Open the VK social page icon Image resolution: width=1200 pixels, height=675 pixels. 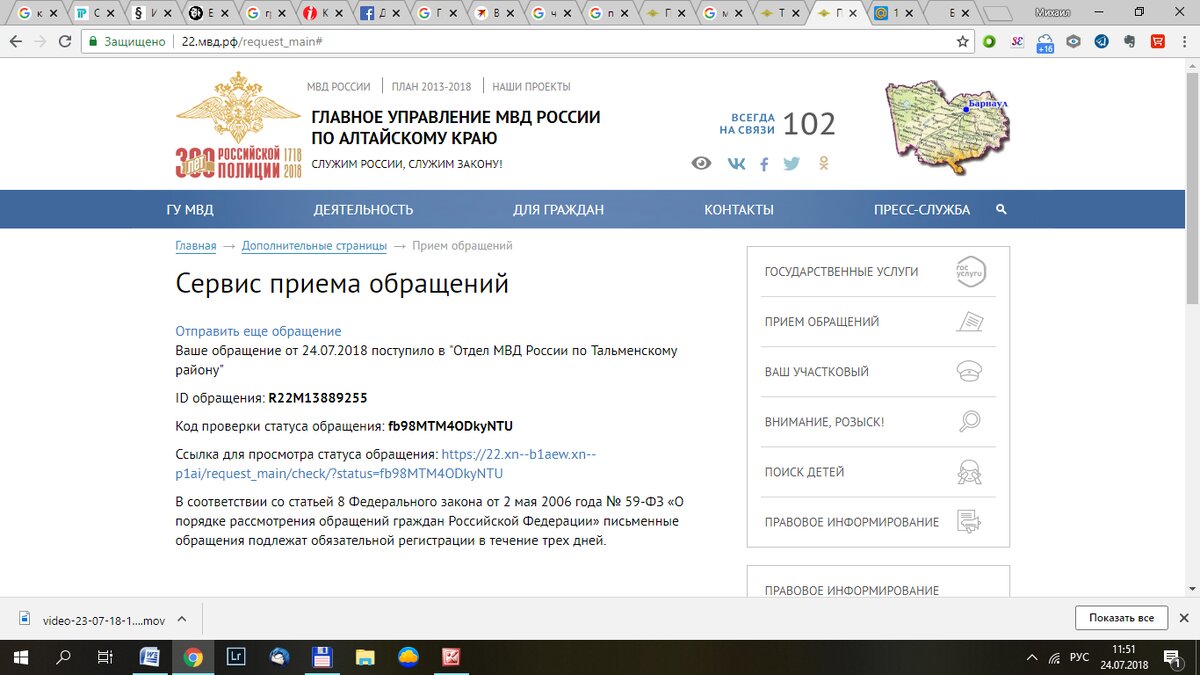pos(736,162)
